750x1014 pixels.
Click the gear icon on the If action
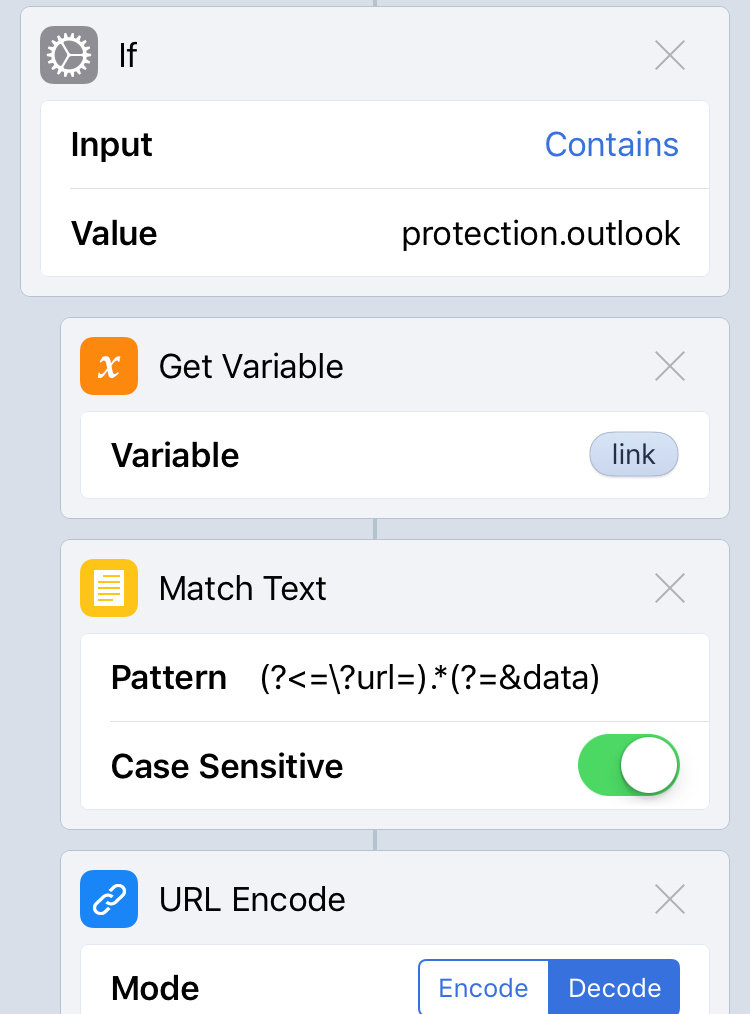(x=68, y=55)
